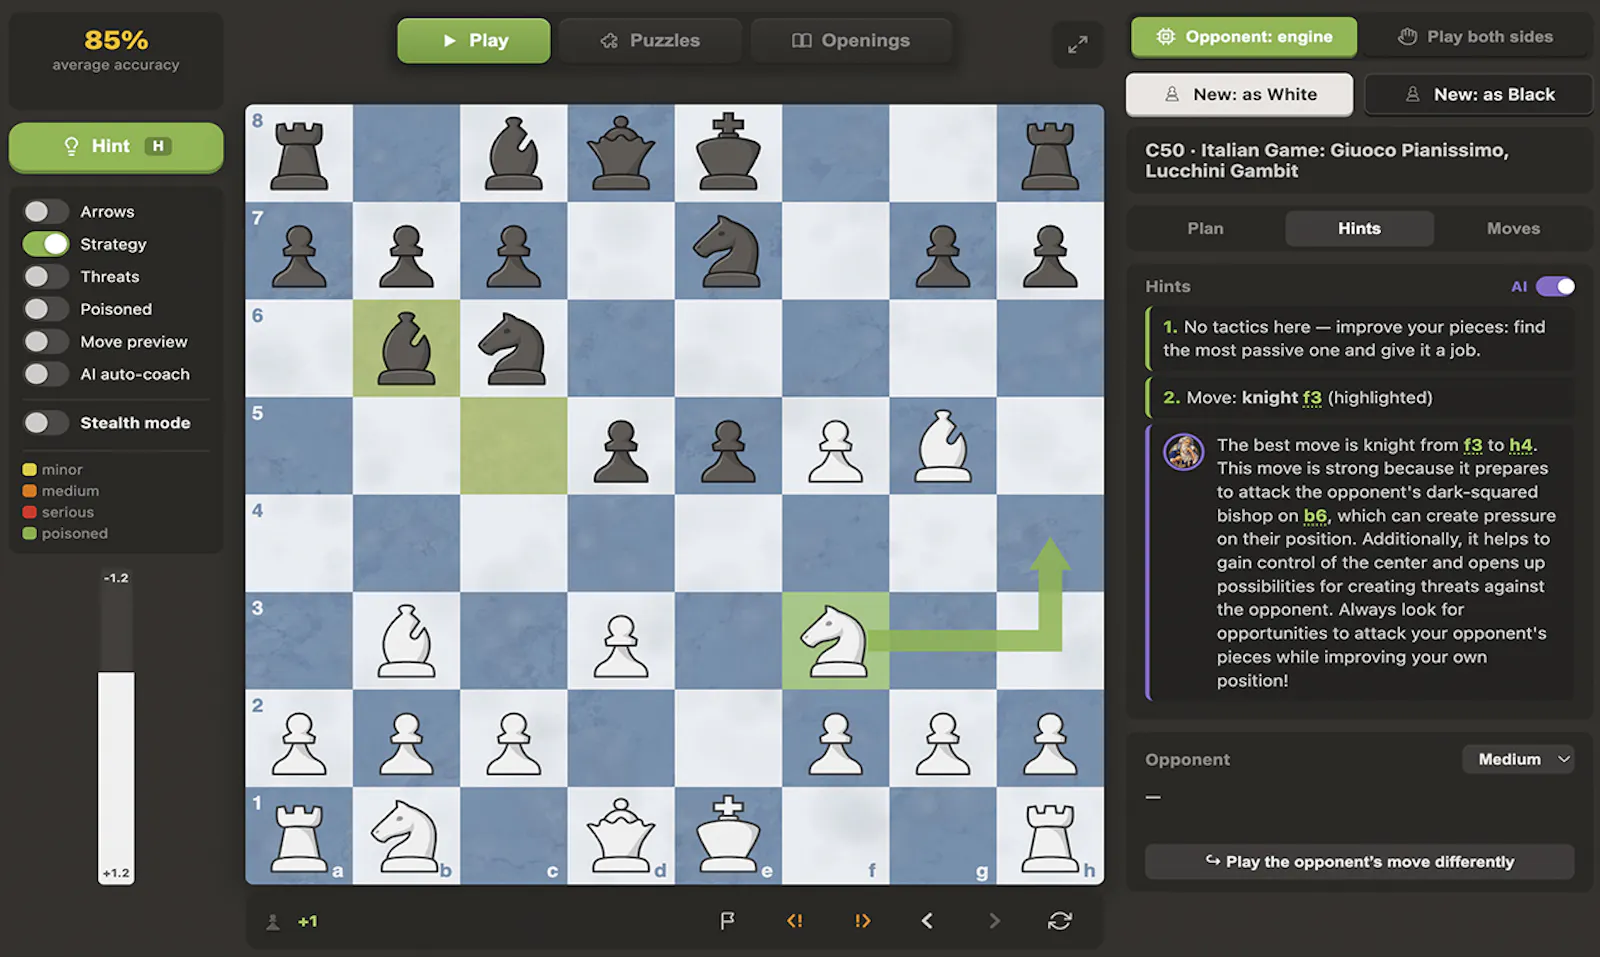Click the orange medium legend swatch
The height and width of the screenshot is (957, 1600).
pos(30,491)
